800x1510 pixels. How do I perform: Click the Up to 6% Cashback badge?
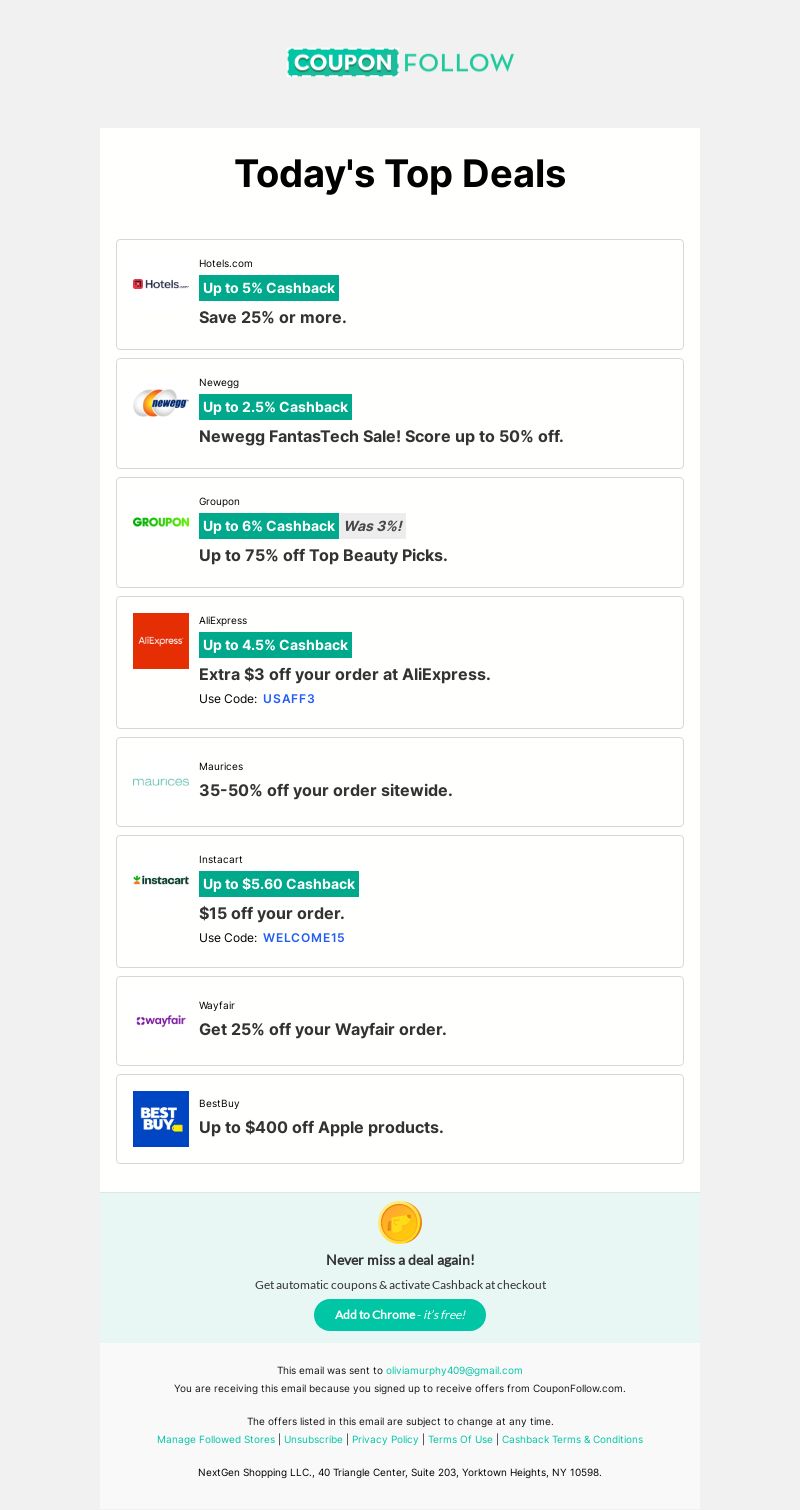[x=269, y=526]
